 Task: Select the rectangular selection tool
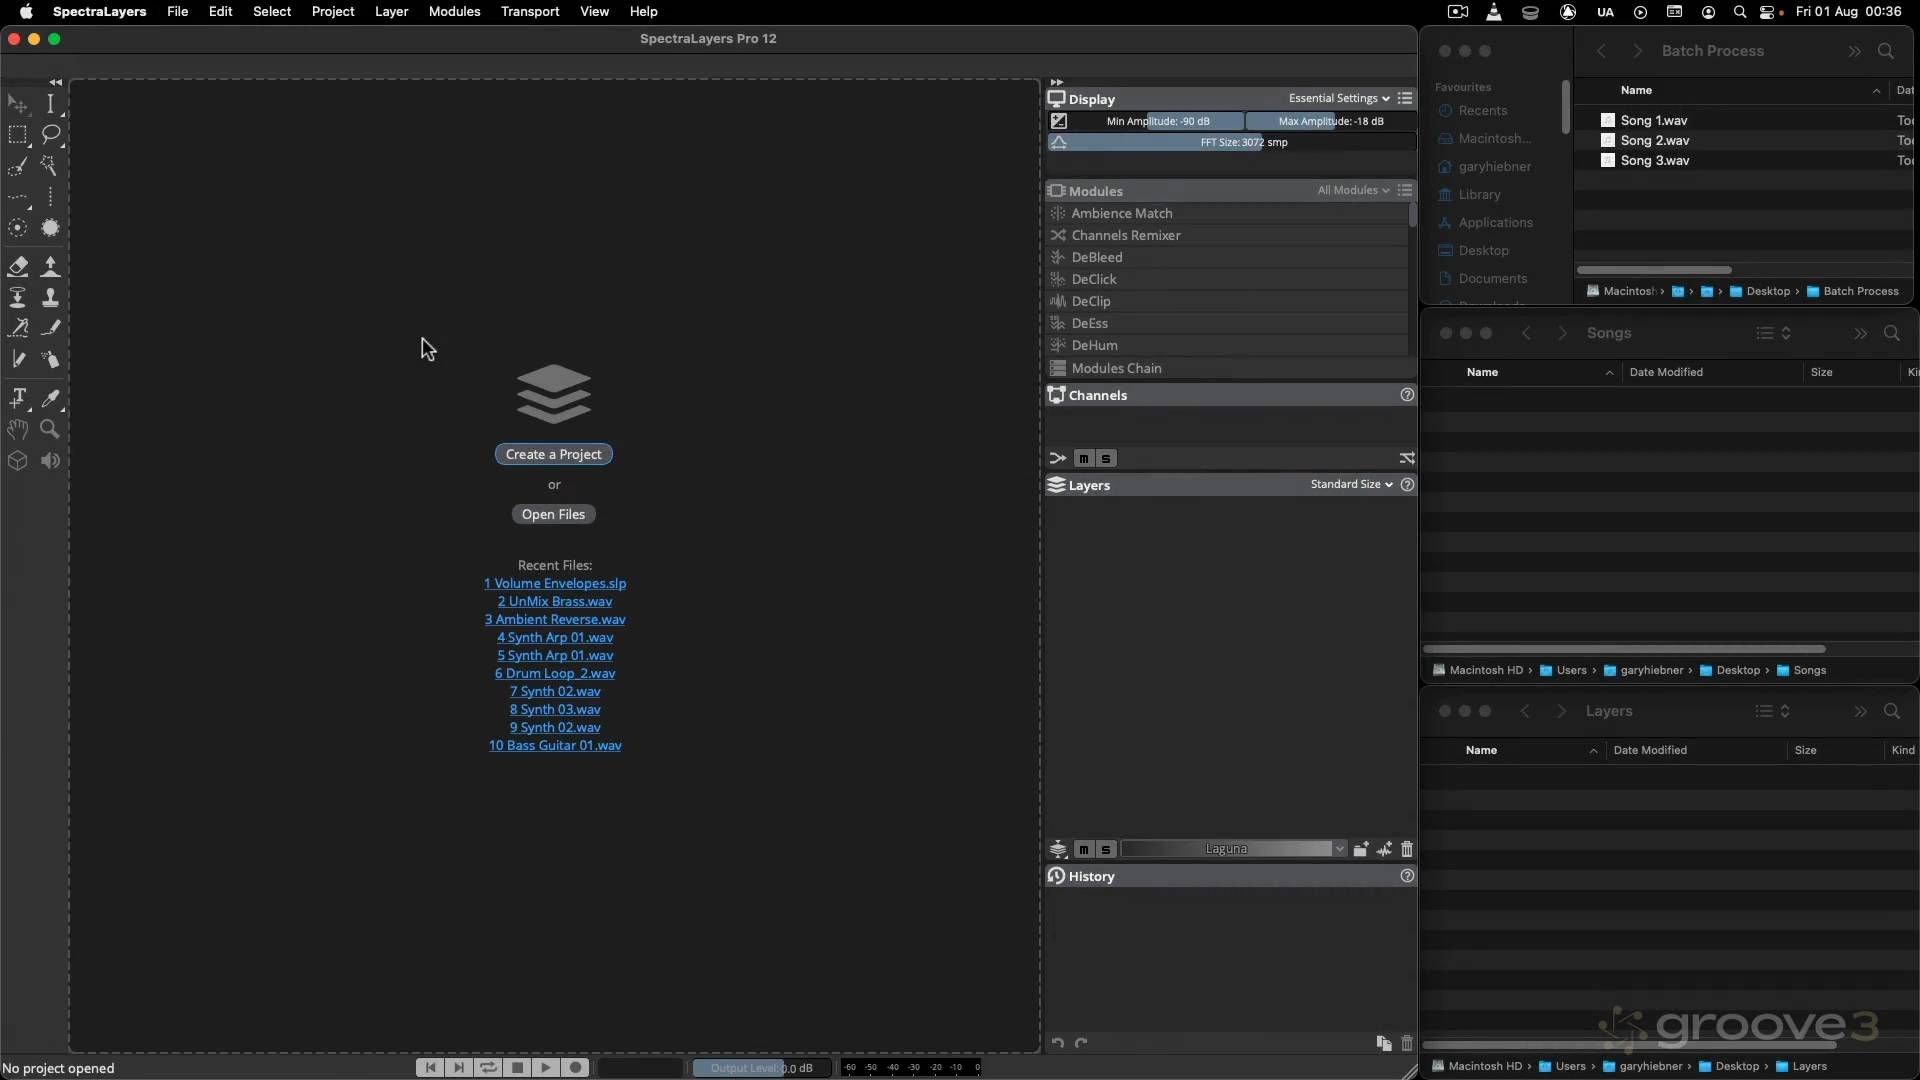(18, 135)
